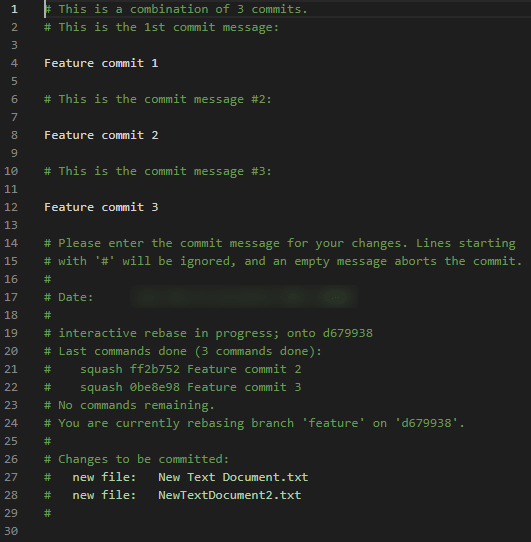The height and width of the screenshot is (542, 531).
Task: Click the 'Feature commit 1' message text
Action: tap(101, 63)
